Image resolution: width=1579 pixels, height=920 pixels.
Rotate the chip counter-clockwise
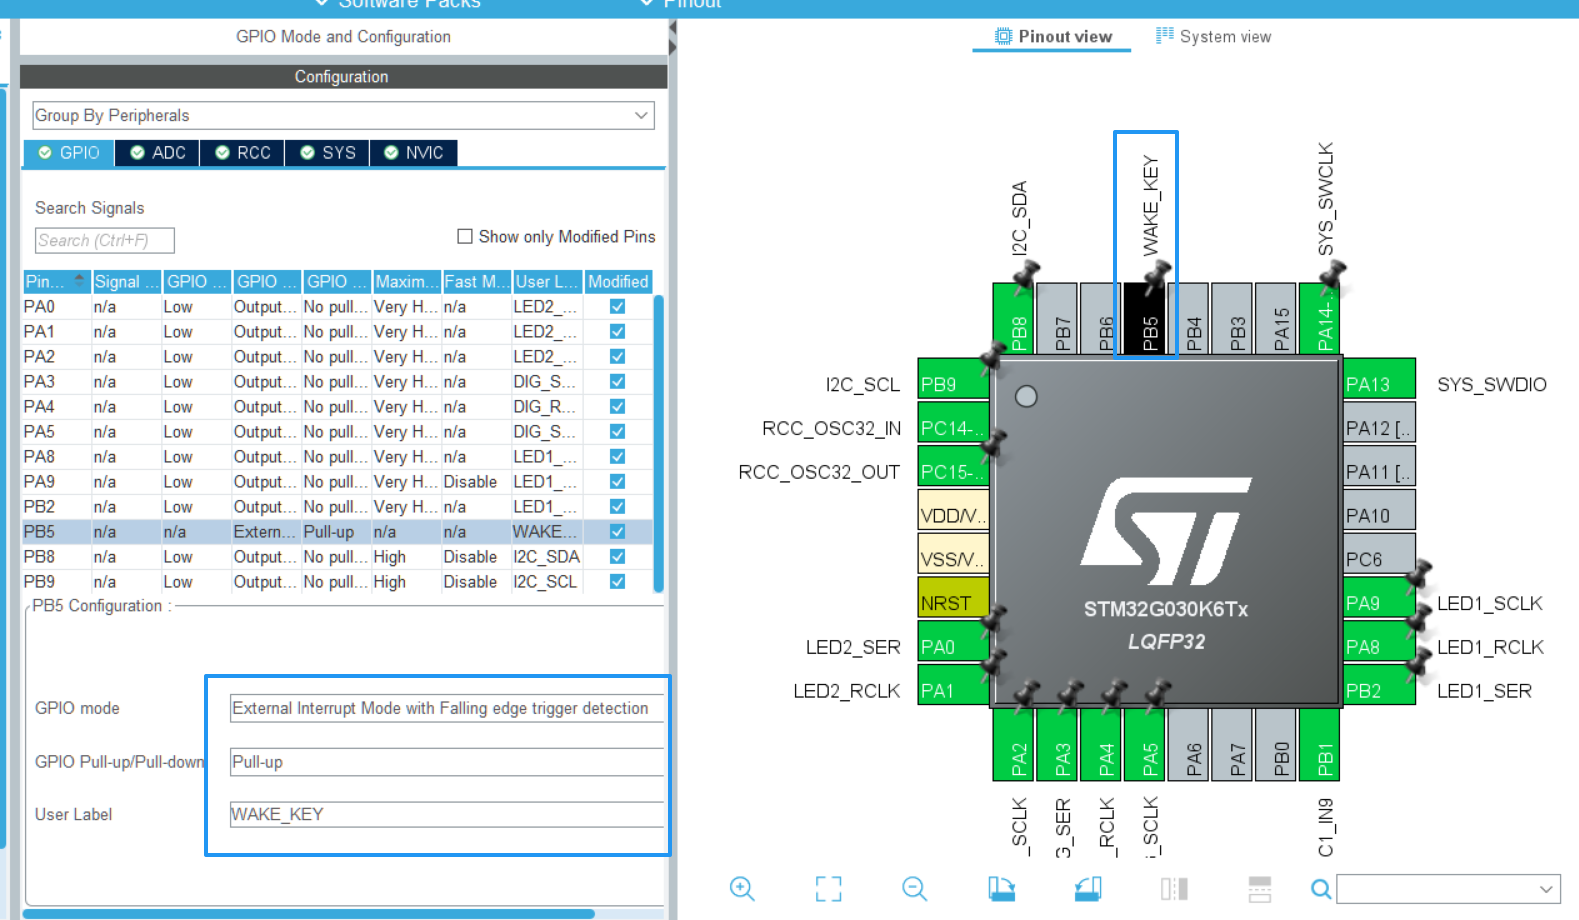[1088, 888]
